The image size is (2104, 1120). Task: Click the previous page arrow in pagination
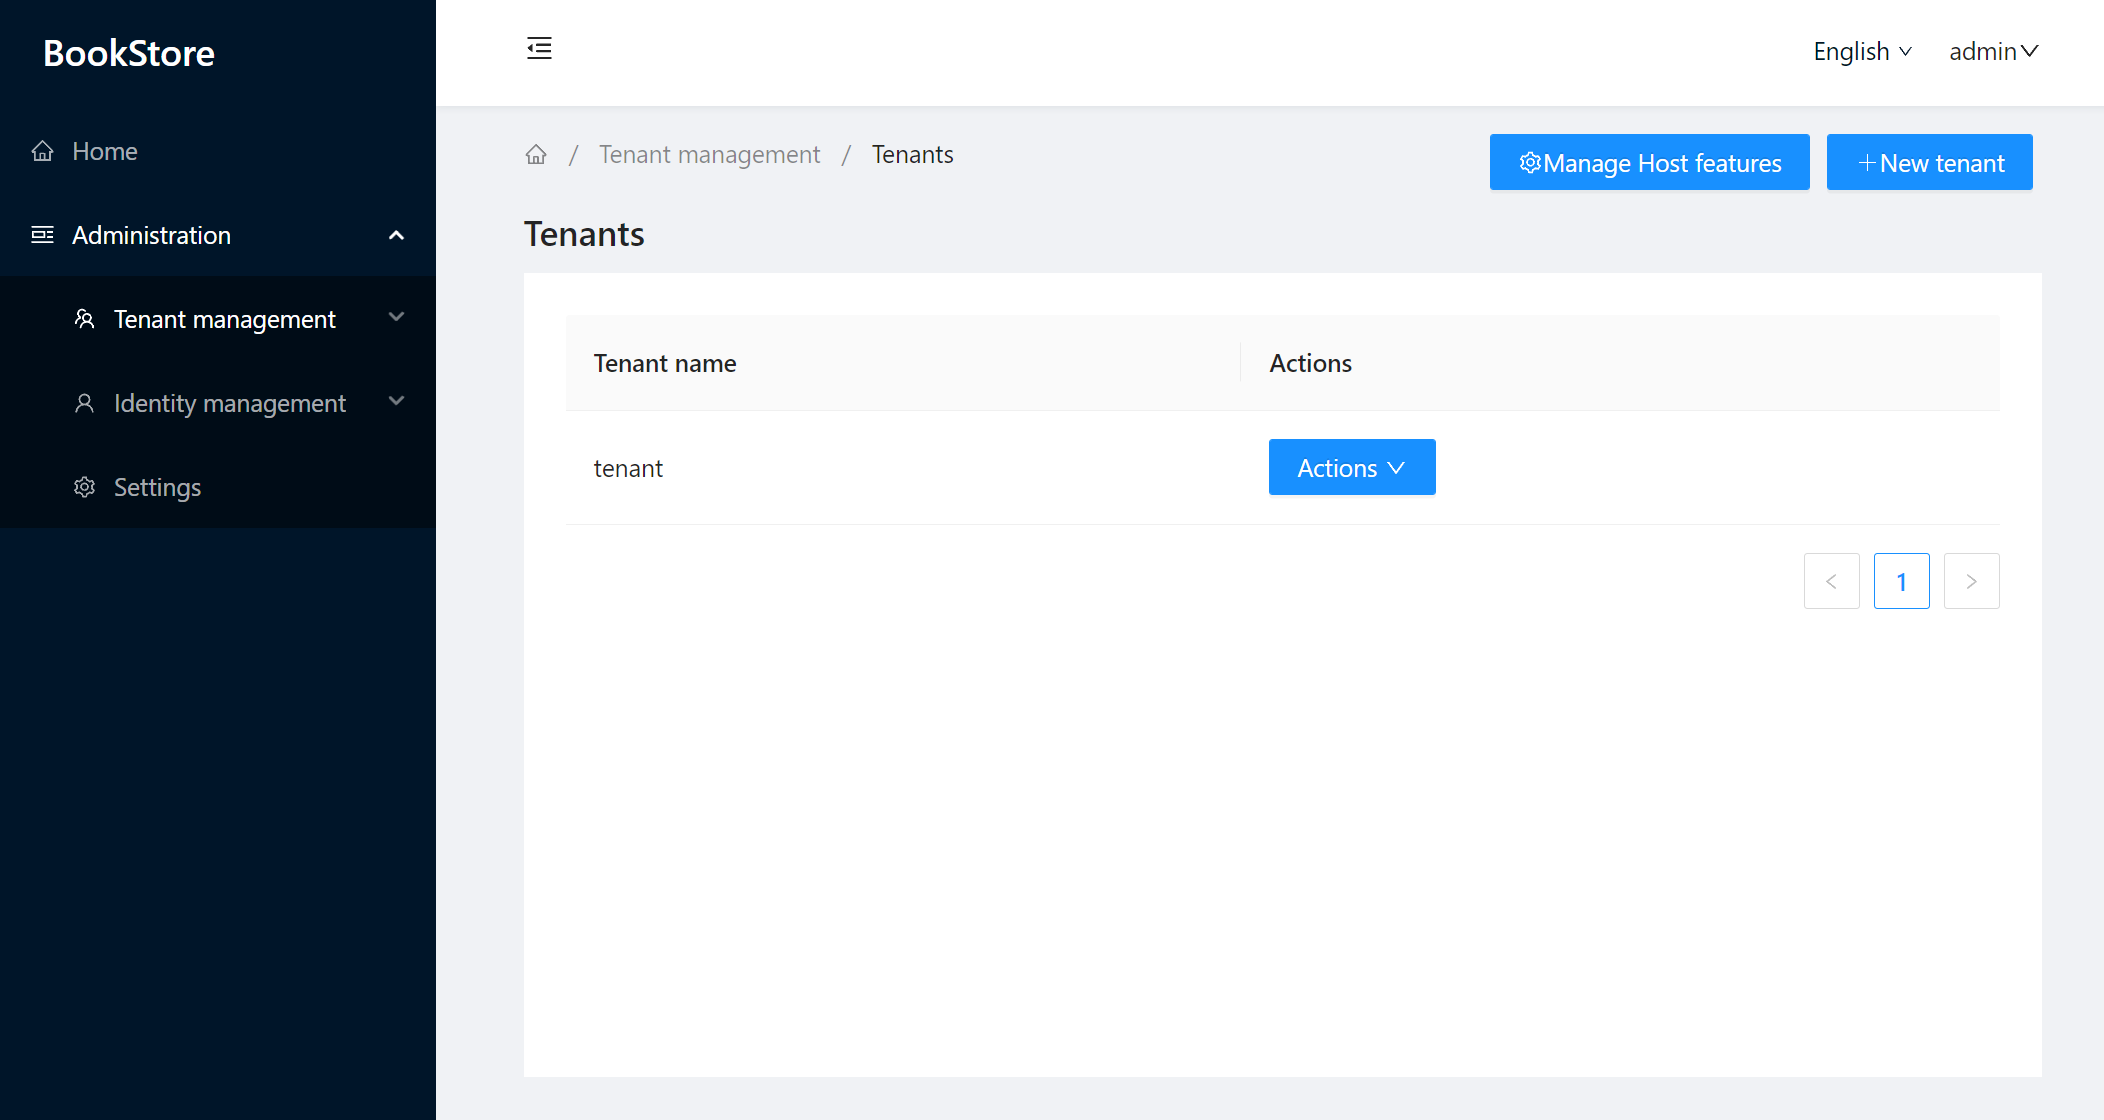pyautogui.click(x=1831, y=581)
